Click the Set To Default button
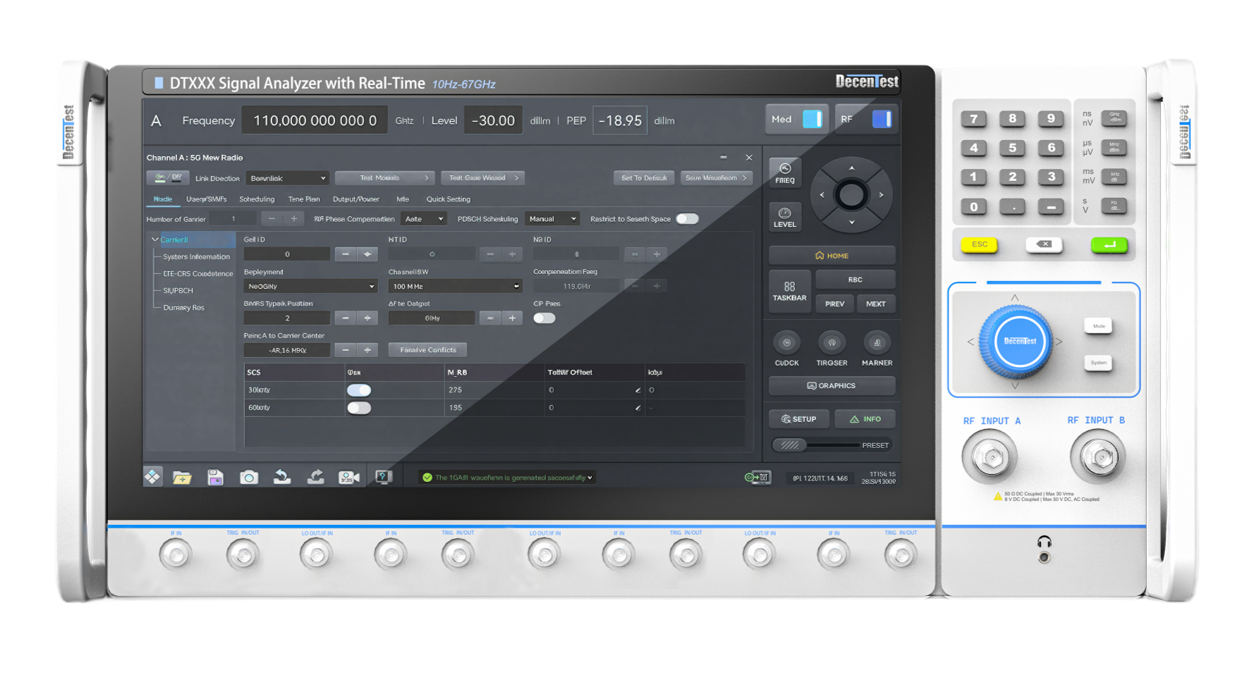The width and height of the screenshot is (1257, 683). (643, 178)
